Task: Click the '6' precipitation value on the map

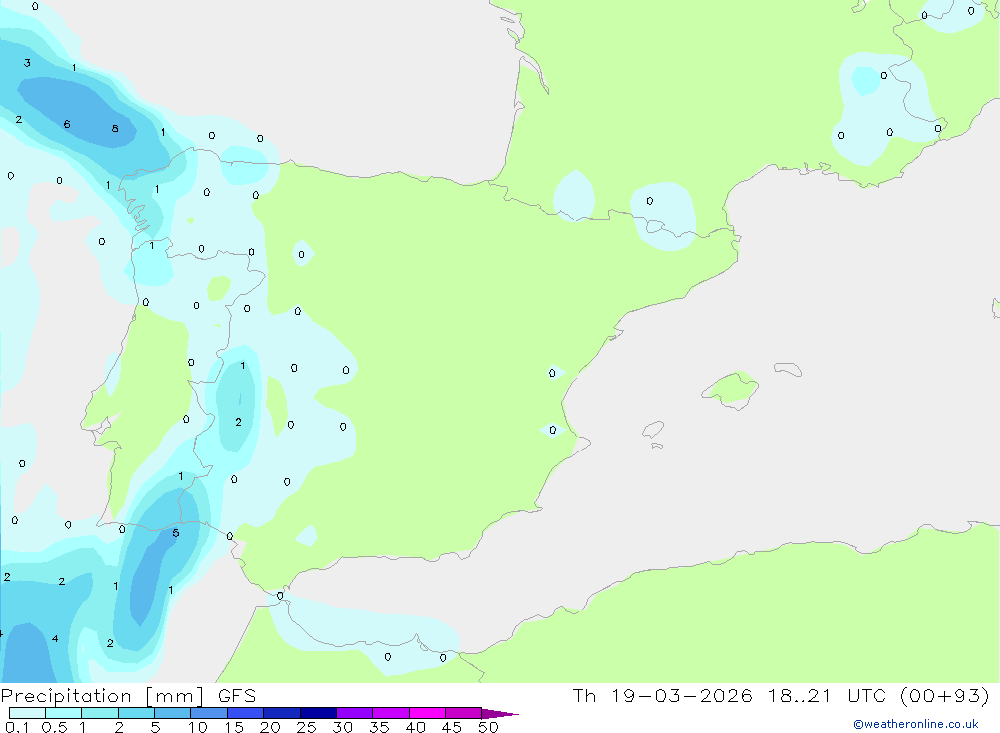Action: click(x=67, y=124)
